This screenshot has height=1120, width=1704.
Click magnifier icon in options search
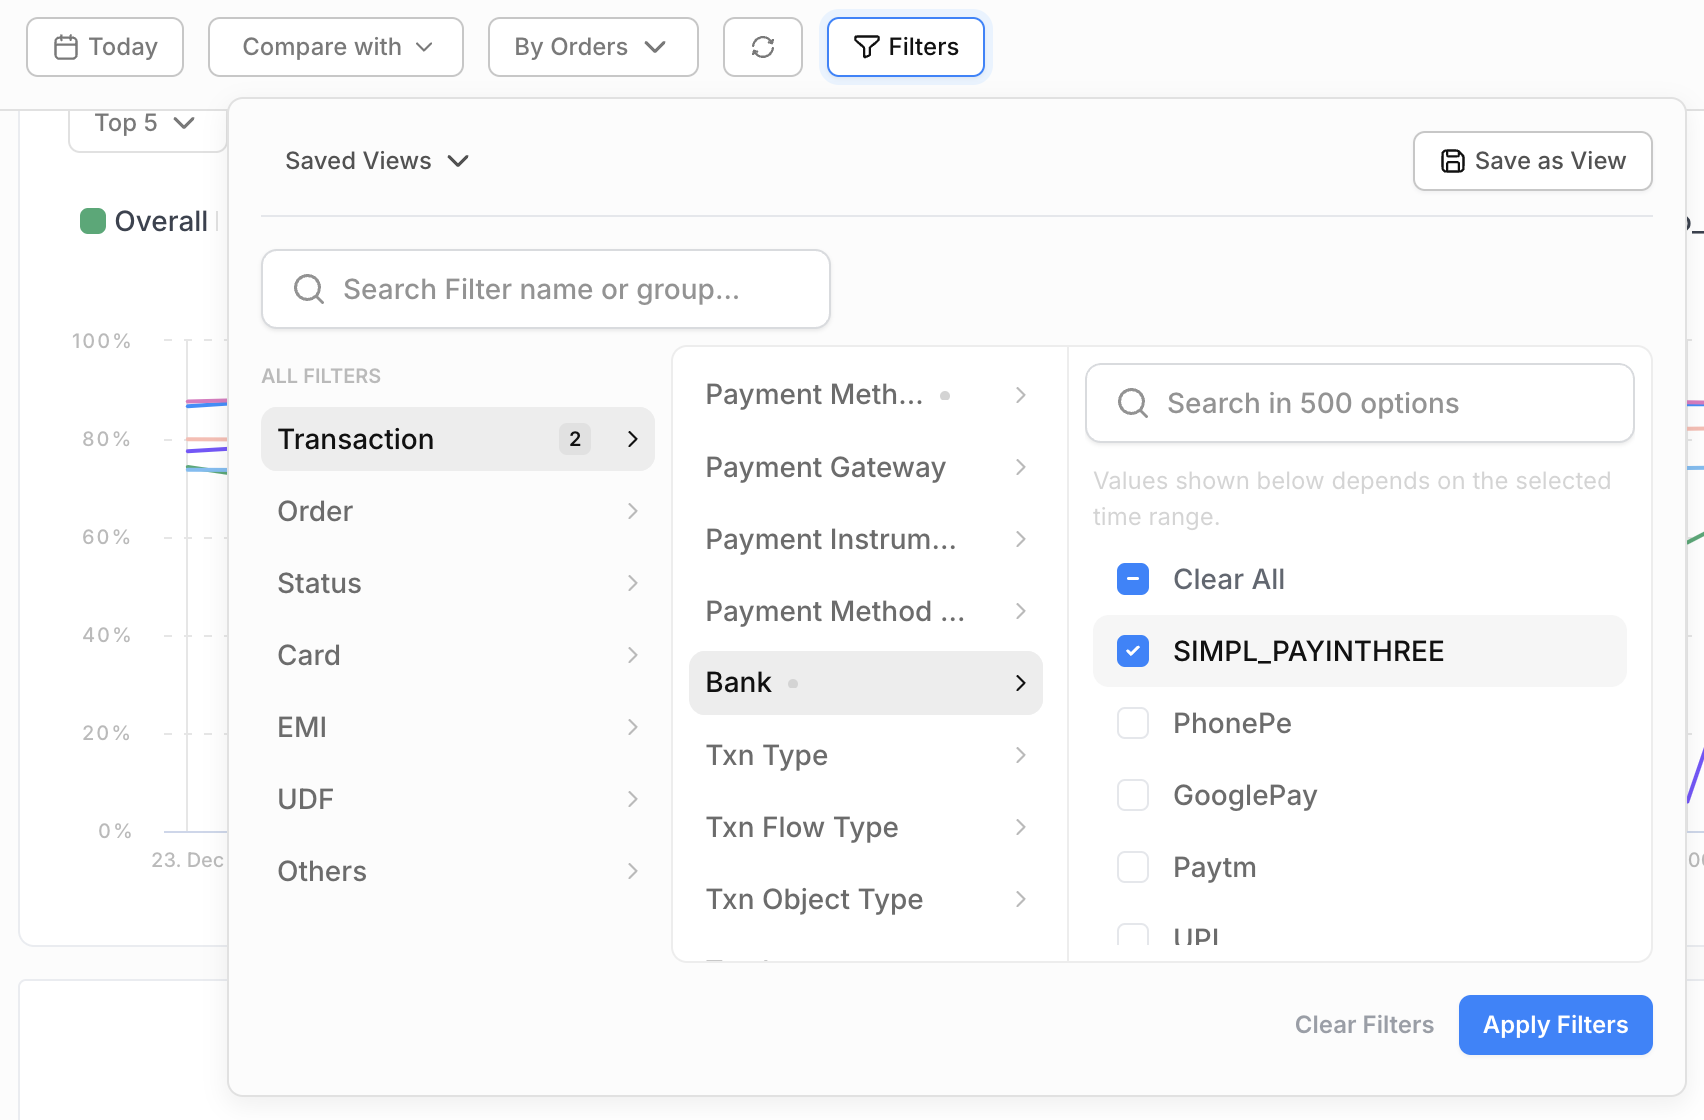[1132, 403]
